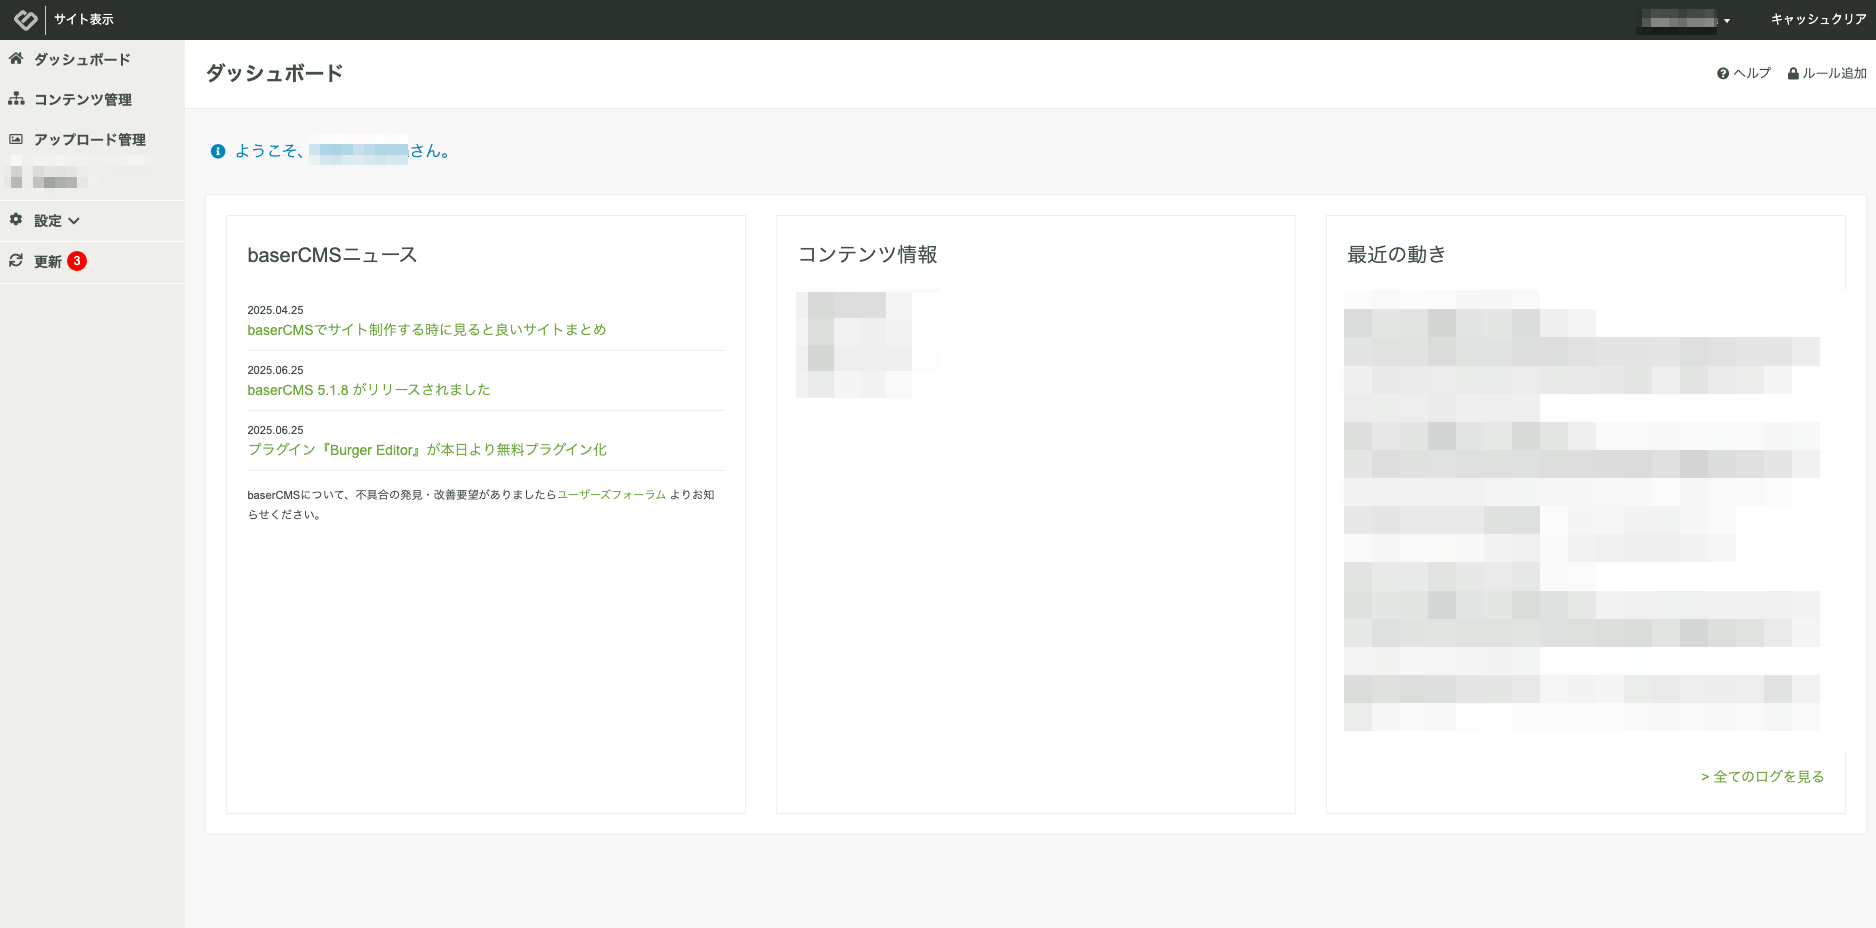Image resolution: width=1876 pixels, height=928 pixels.
Task: Click the date 2025.04.25 in news
Action: tap(275, 310)
